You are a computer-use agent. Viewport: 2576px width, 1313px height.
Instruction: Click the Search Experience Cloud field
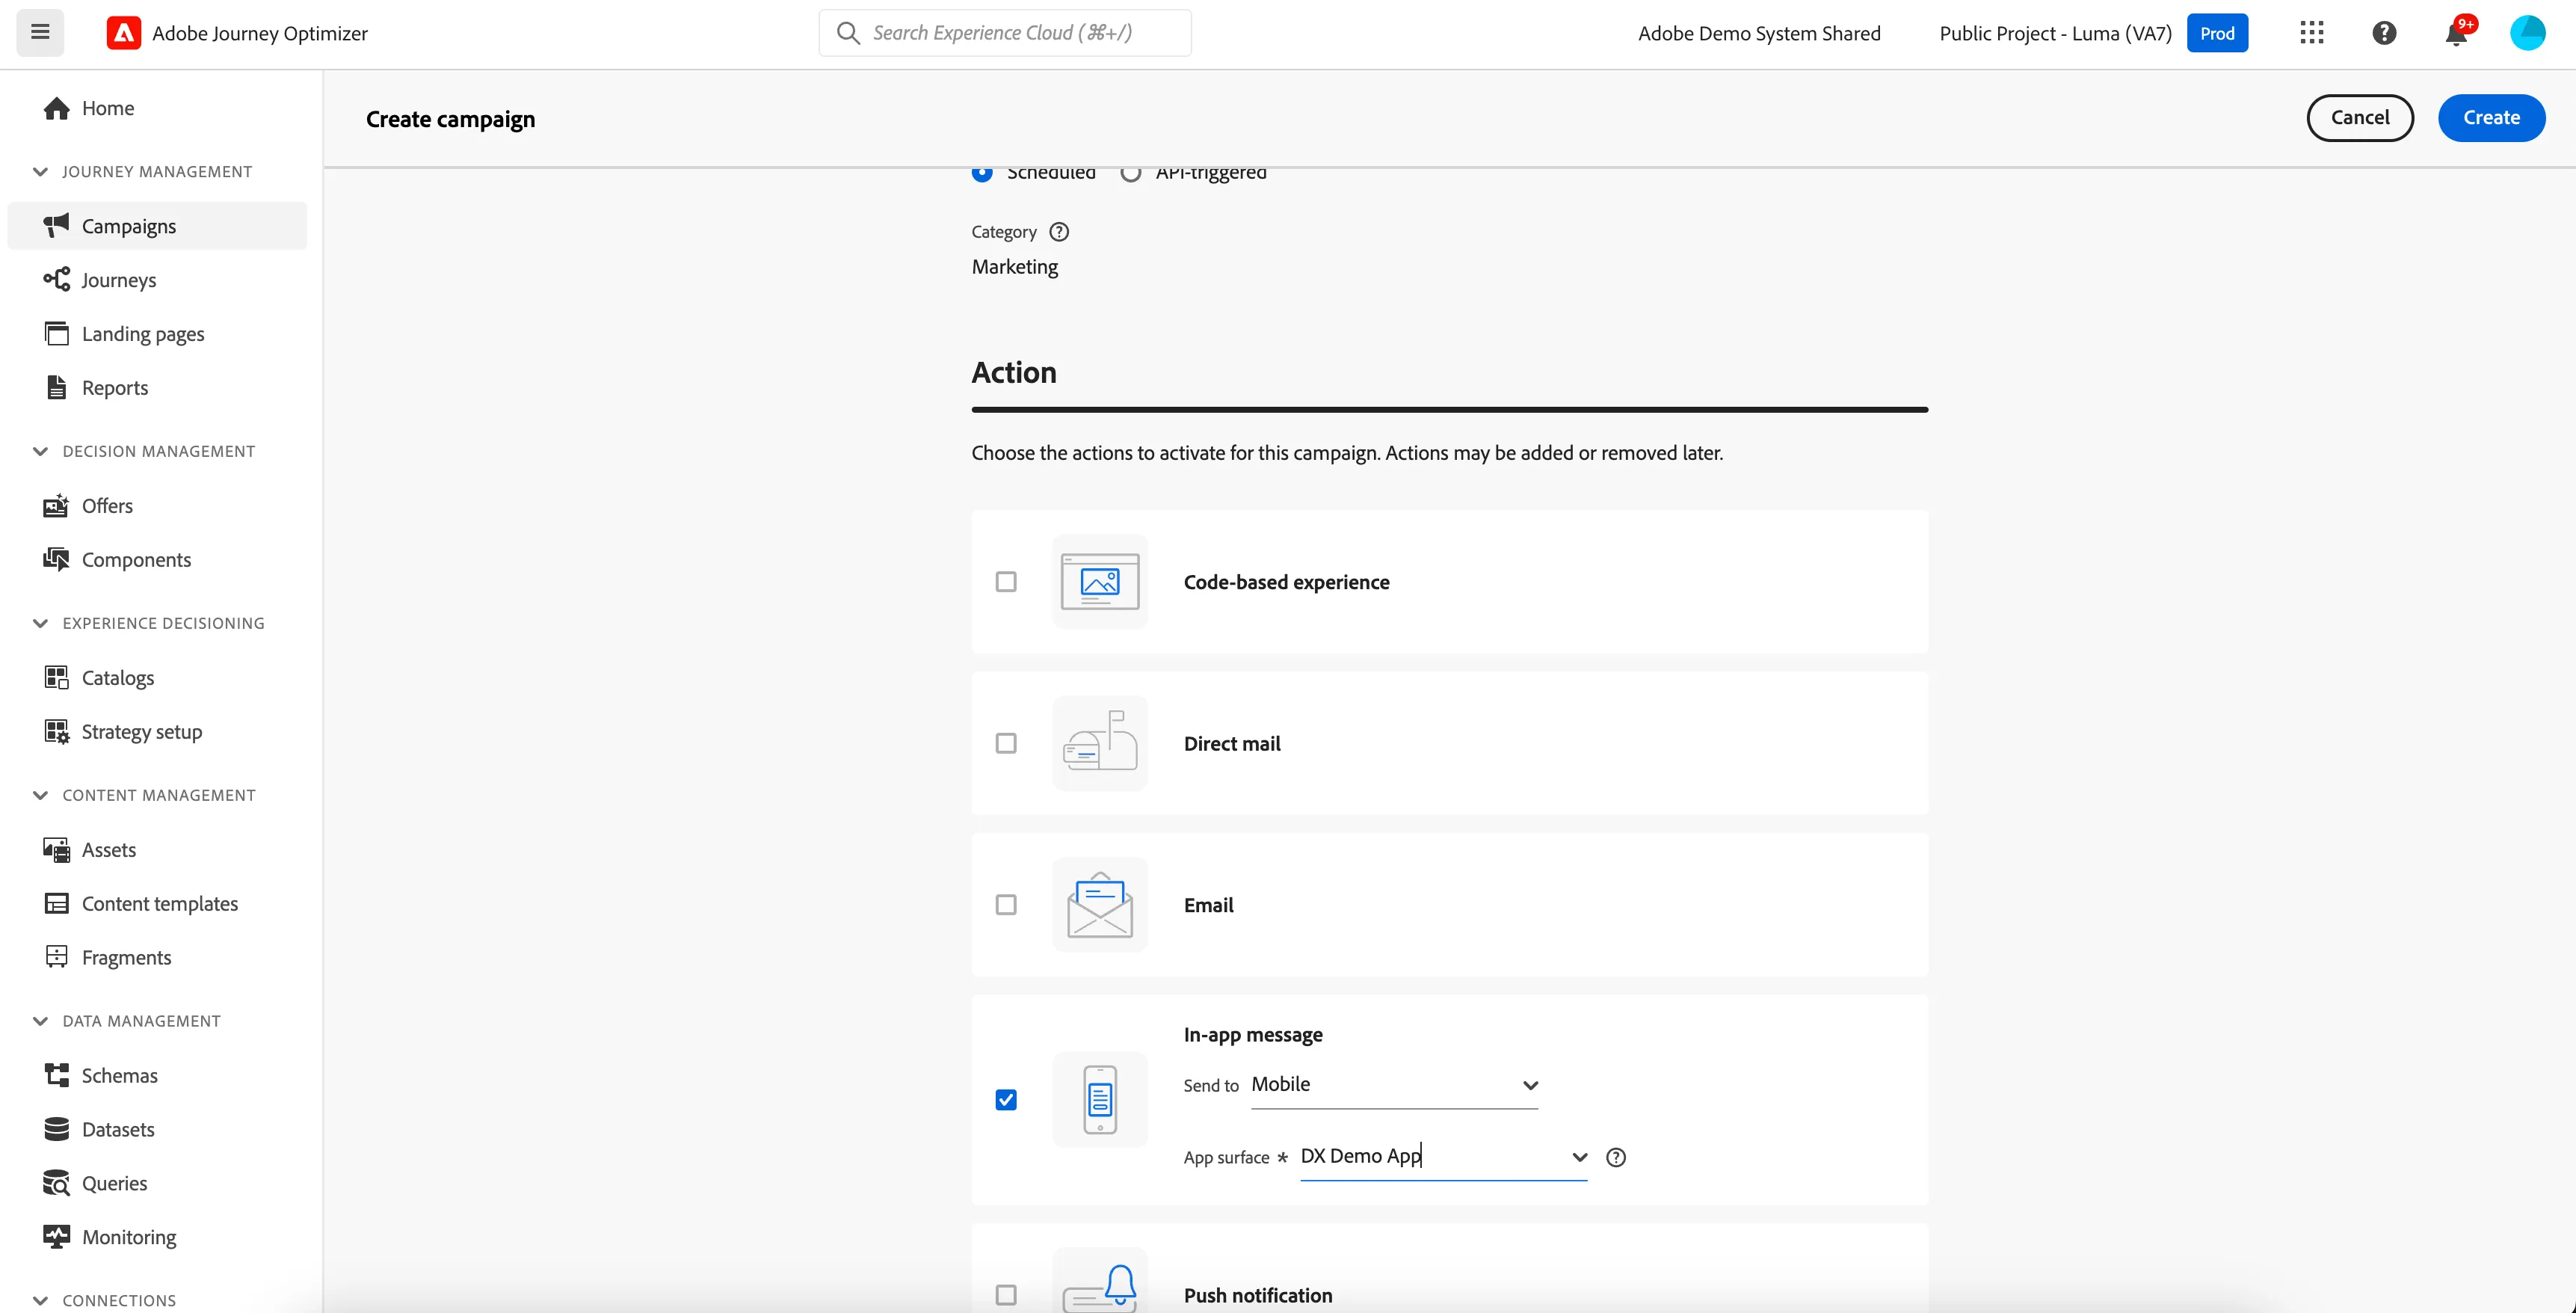coord(1005,33)
